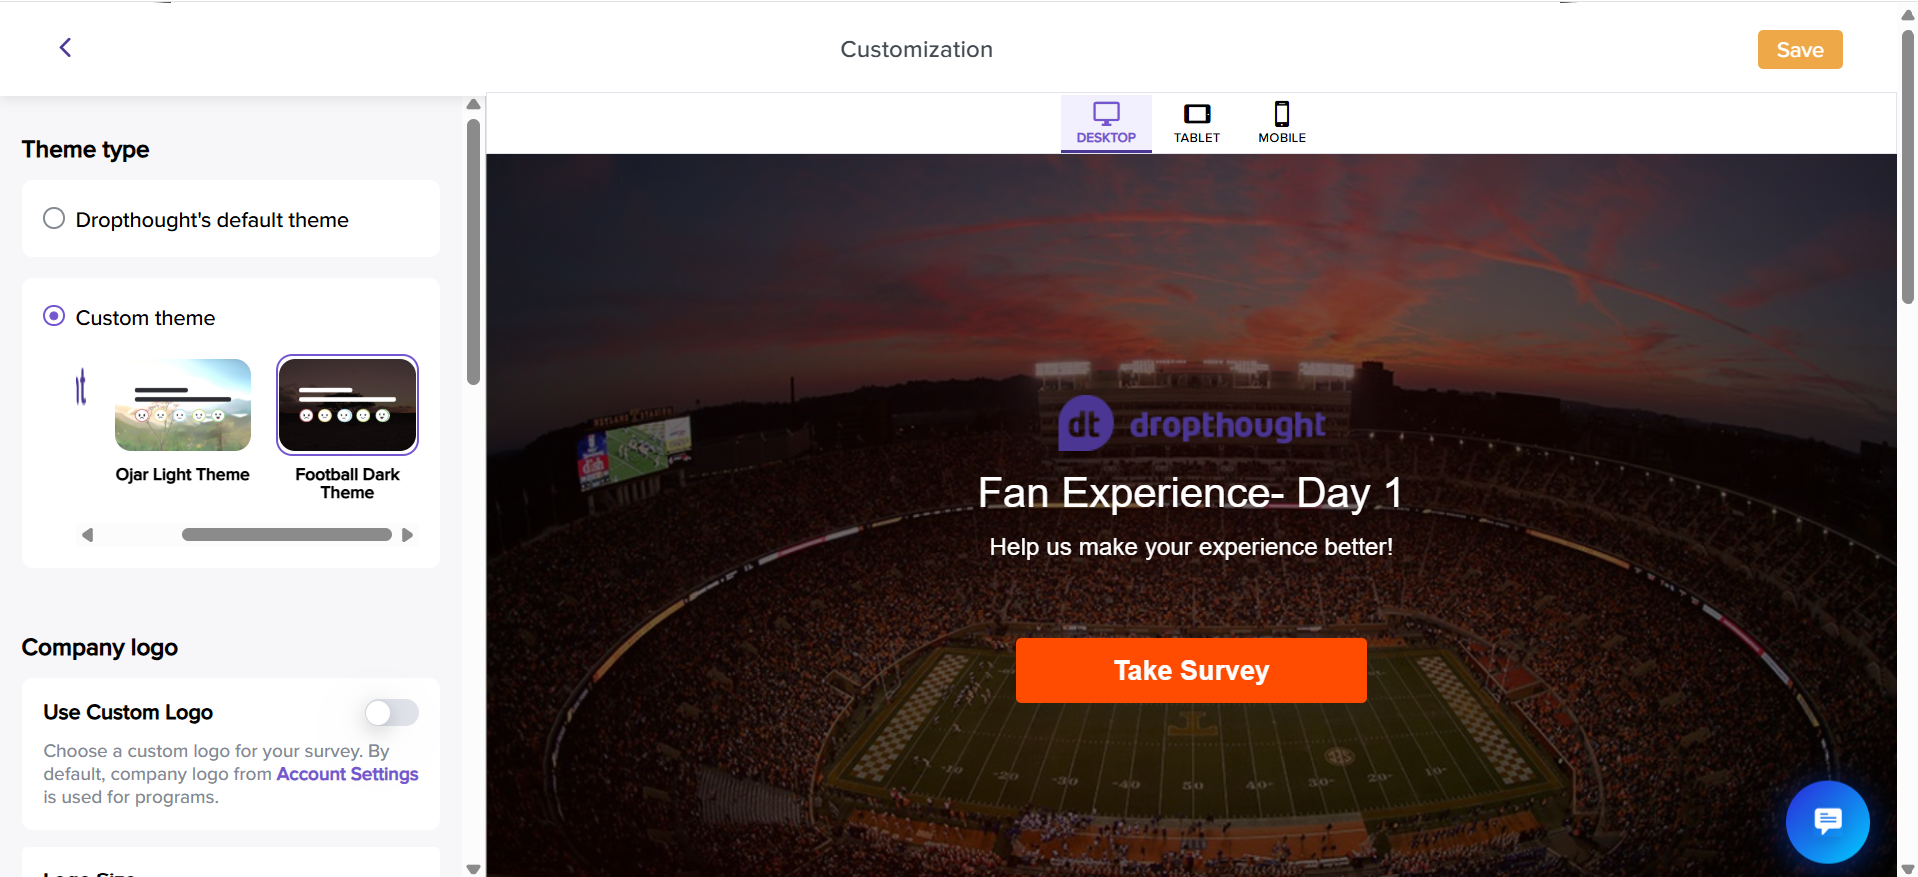The height and width of the screenshot is (877, 1918).
Task: Save the customization changes
Action: 1799,50
